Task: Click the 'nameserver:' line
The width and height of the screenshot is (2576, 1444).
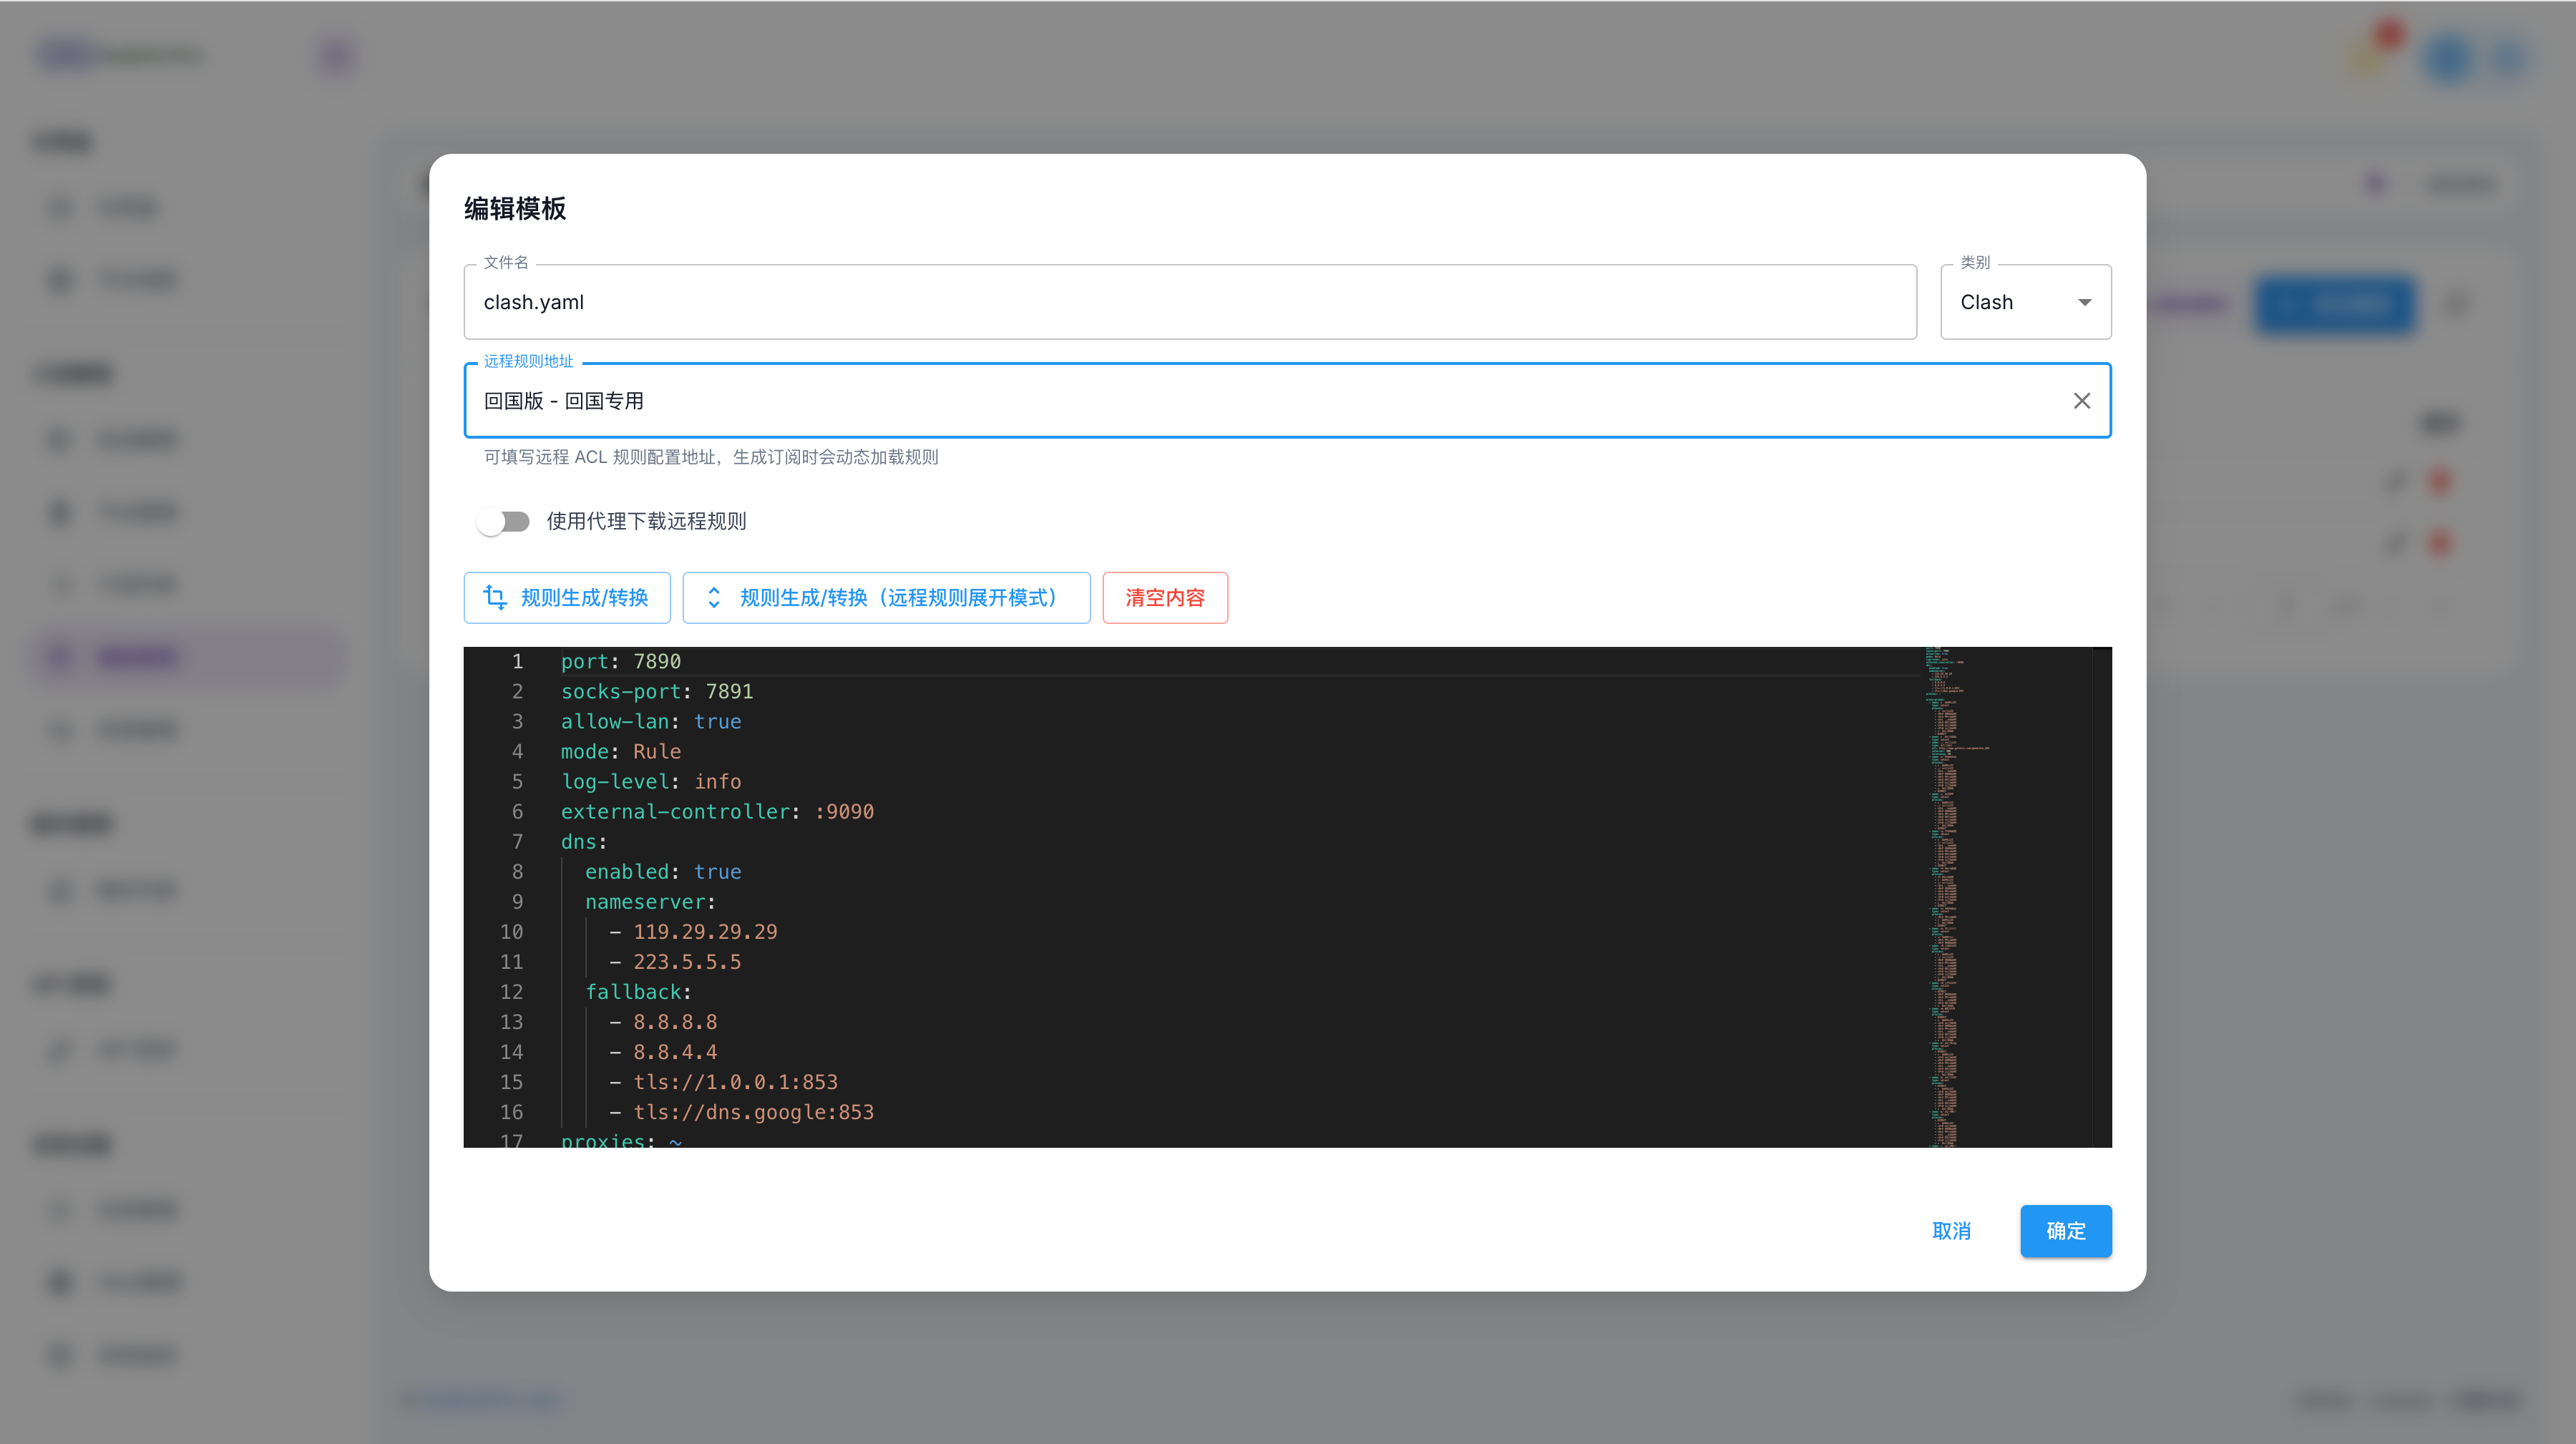Action: [650, 901]
